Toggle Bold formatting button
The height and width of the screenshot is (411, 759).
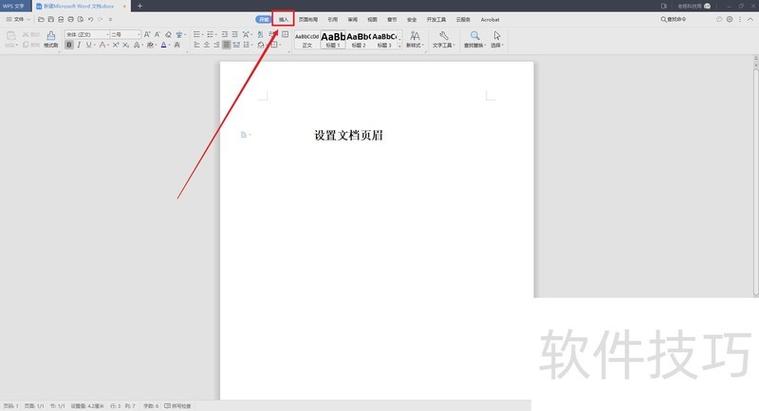69,45
